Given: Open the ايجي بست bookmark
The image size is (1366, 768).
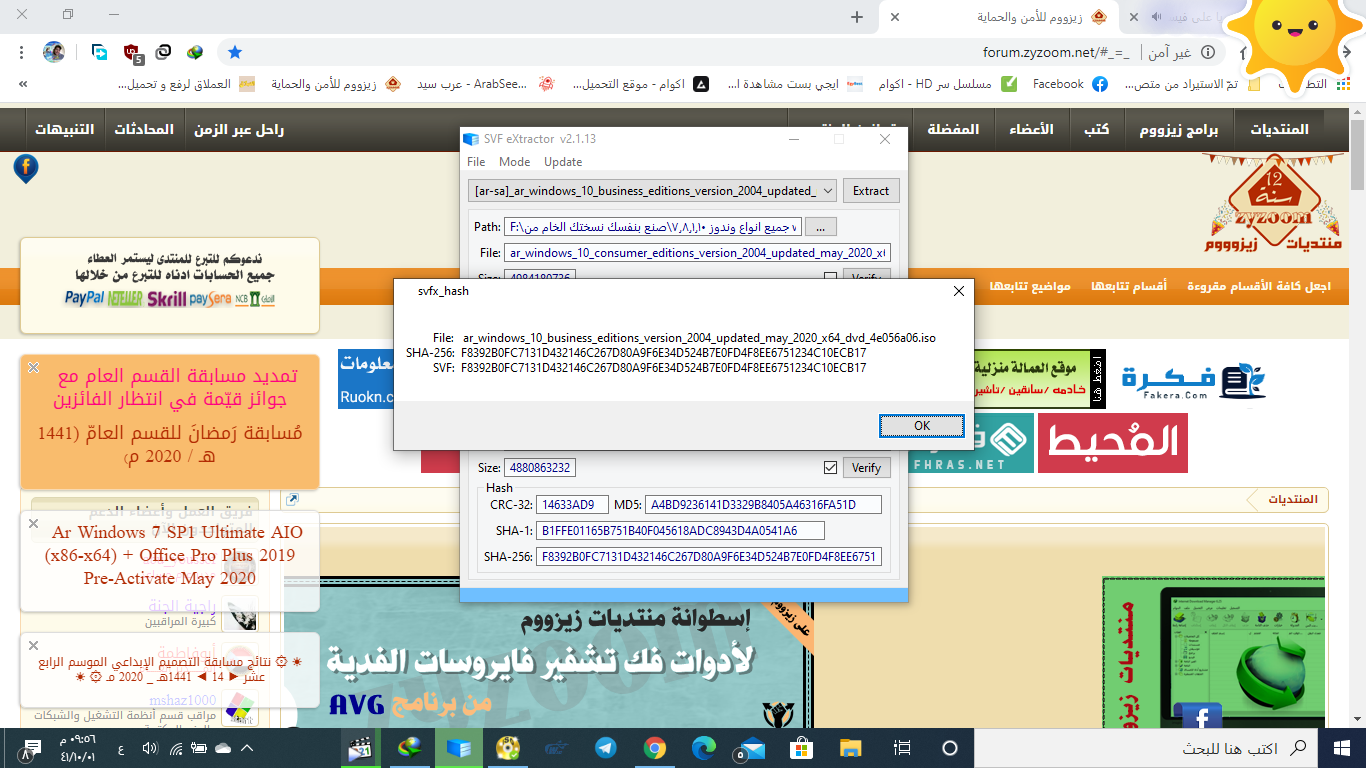Looking at the screenshot, I should point(794,84).
